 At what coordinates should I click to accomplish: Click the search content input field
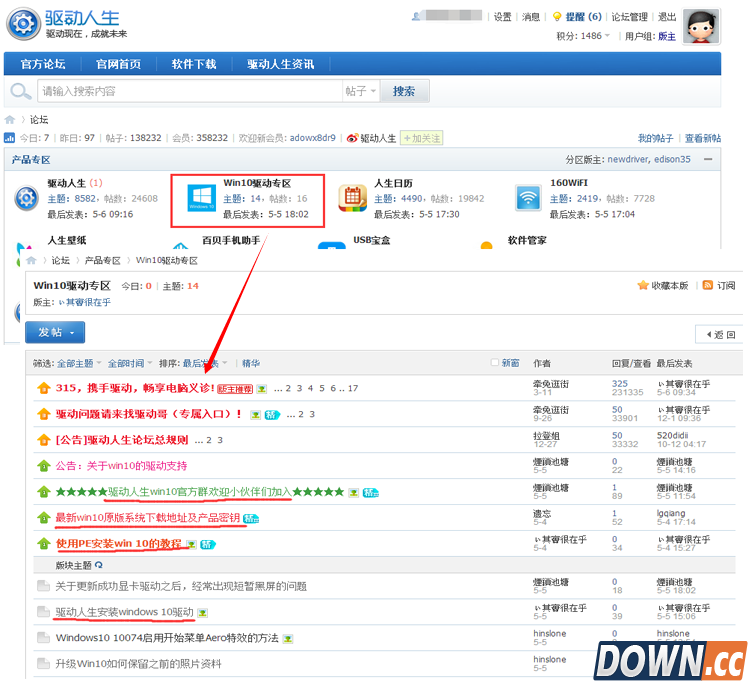tap(190, 91)
